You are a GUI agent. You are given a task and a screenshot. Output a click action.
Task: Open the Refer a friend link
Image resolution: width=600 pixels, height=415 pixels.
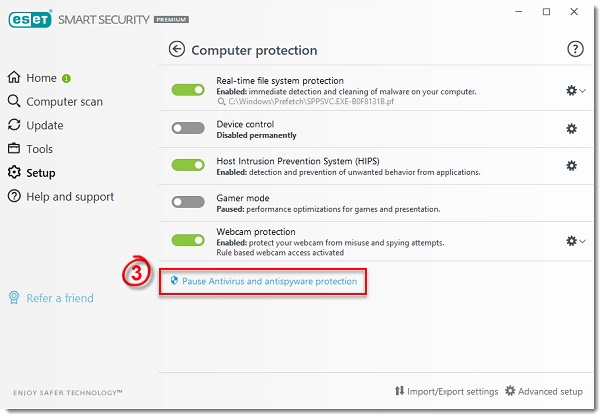click(60, 297)
